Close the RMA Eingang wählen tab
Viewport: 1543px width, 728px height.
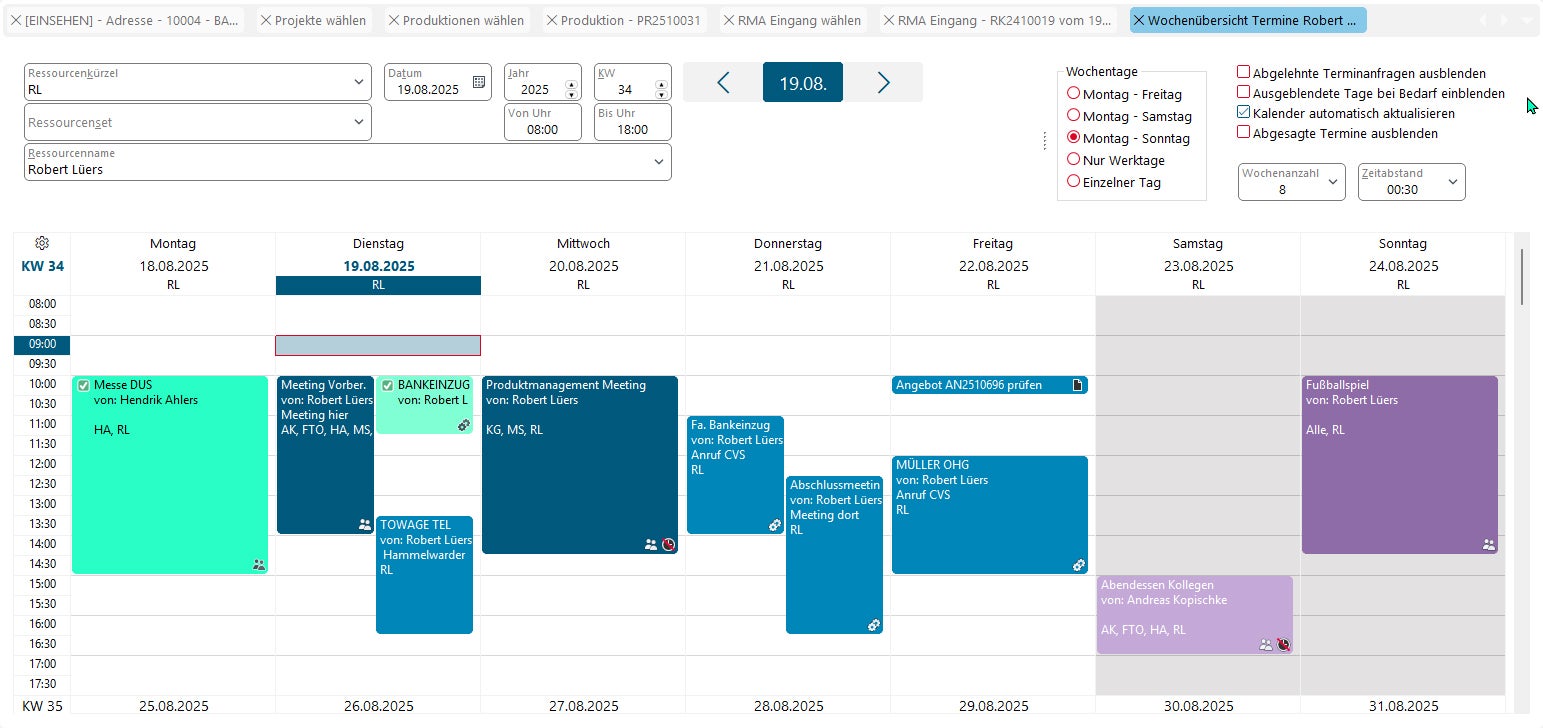point(729,20)
